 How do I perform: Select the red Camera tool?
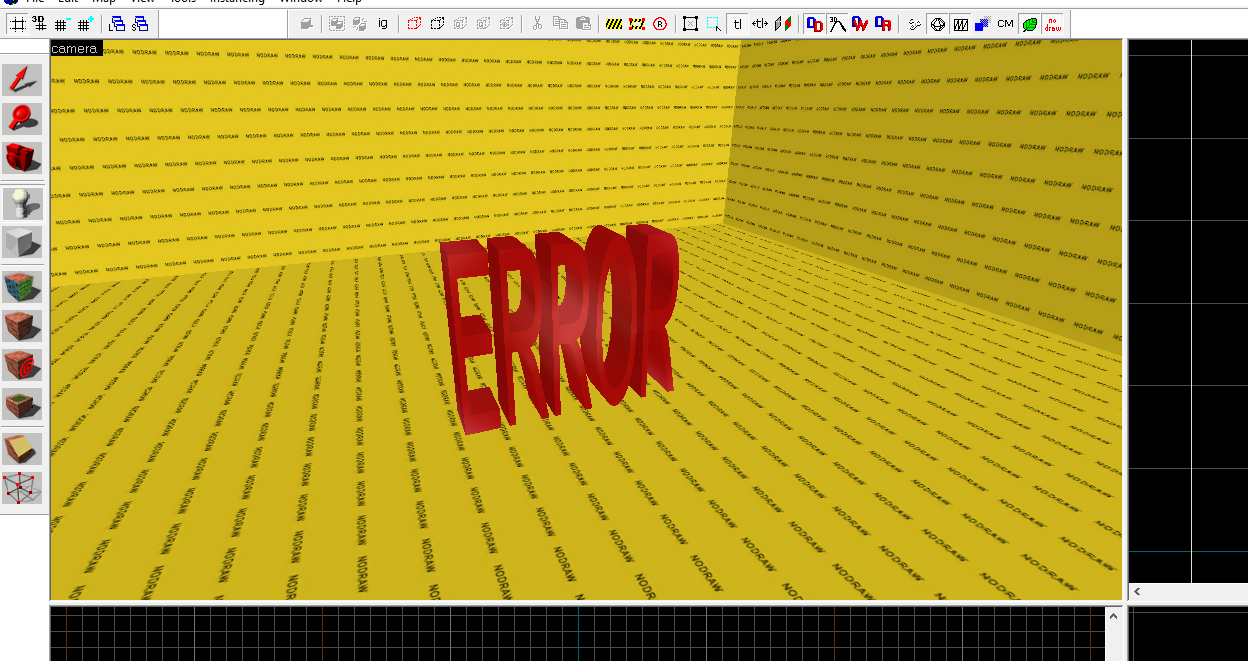point(22,157)
